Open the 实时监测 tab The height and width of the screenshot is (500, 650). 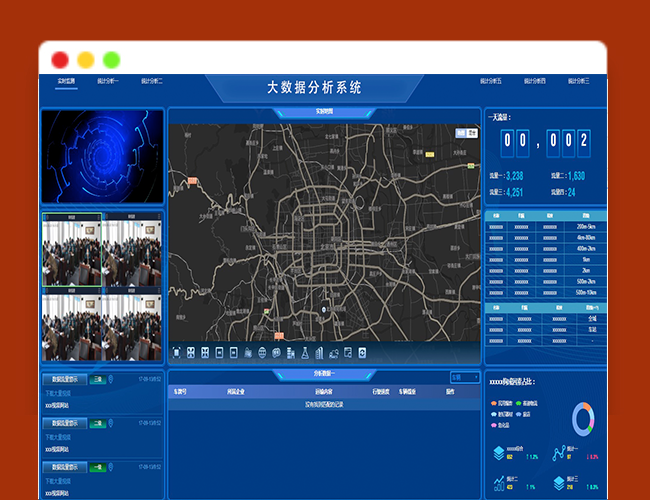pos(66,80)
